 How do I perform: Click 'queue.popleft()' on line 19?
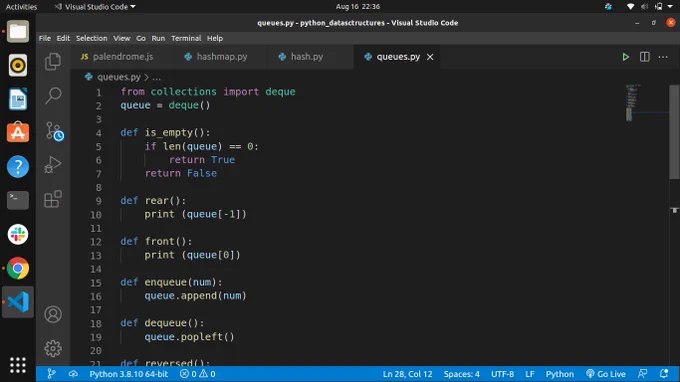click(189, 337)
